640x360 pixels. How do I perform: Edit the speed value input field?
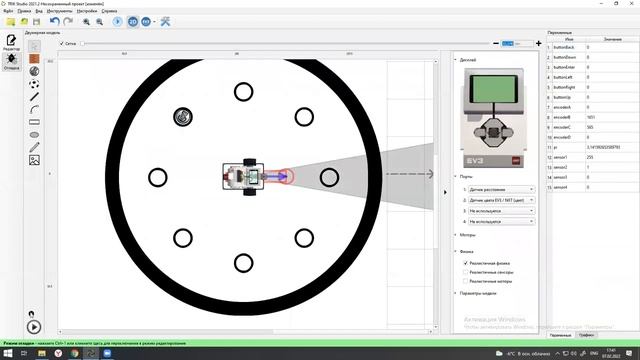[517, 43]
